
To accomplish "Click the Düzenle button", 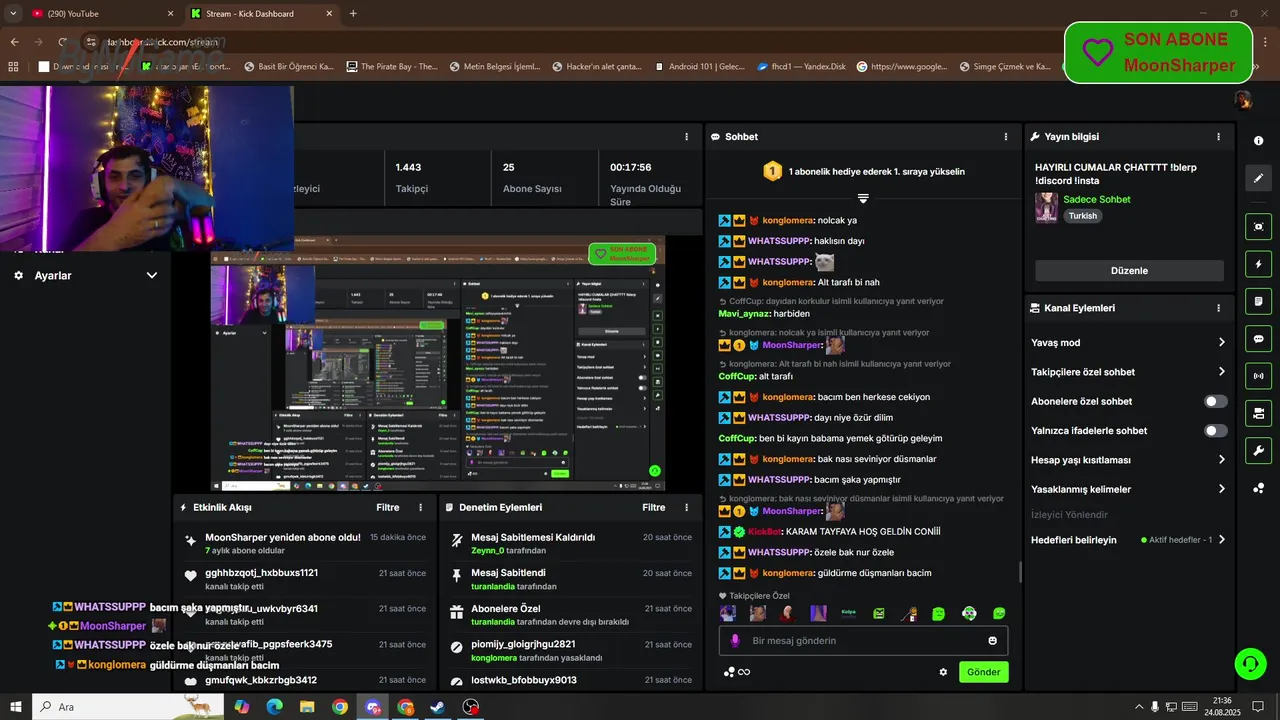I will pos(1129,271).
